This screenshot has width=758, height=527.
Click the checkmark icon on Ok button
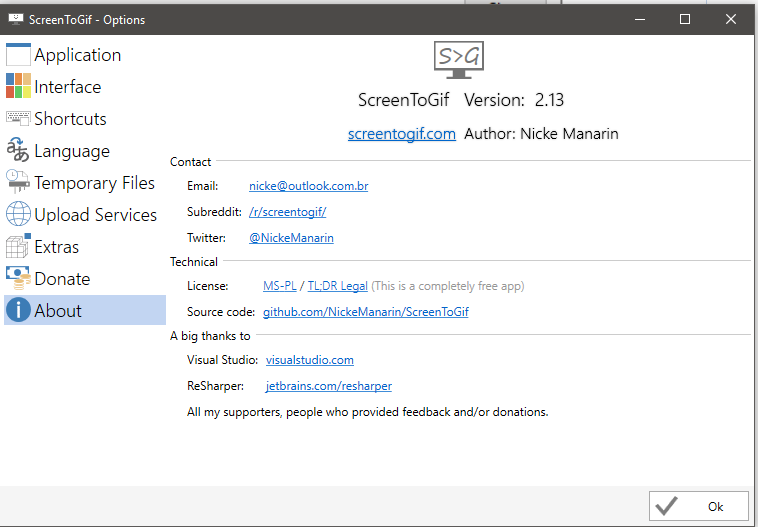tap(666, 506)
